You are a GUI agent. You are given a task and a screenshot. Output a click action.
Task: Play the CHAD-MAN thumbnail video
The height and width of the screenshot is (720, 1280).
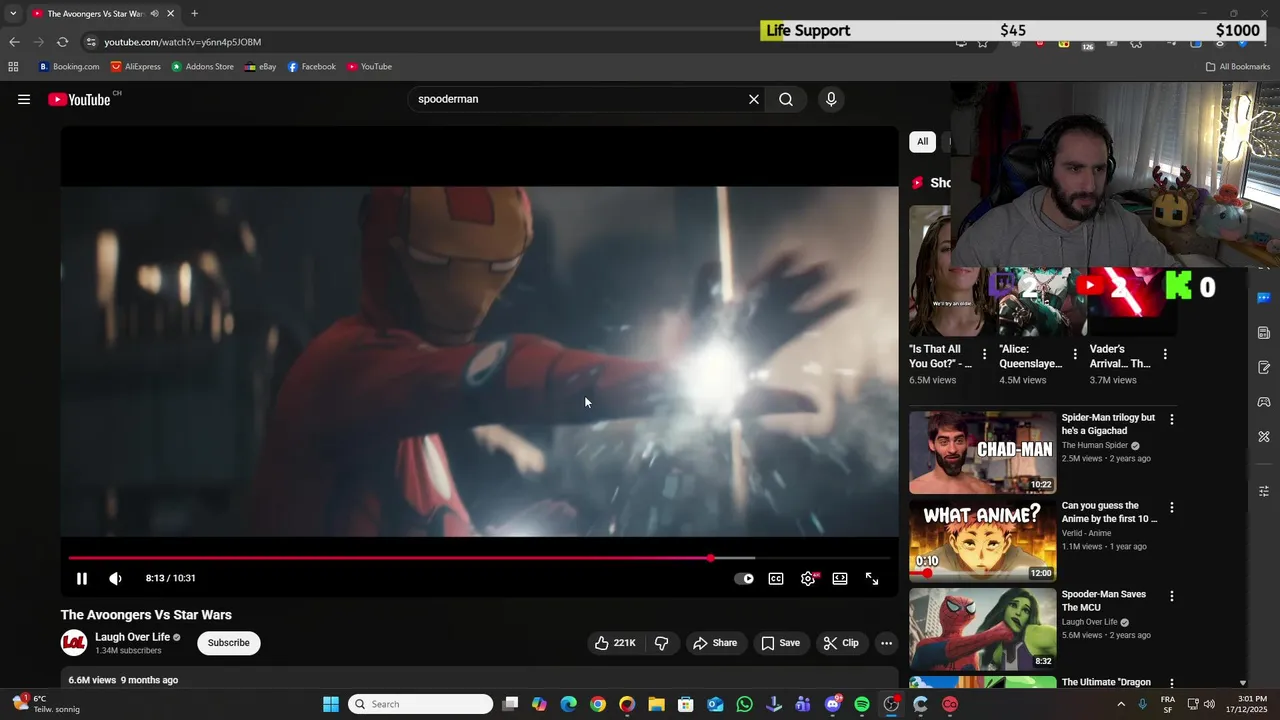pos(982,452)
